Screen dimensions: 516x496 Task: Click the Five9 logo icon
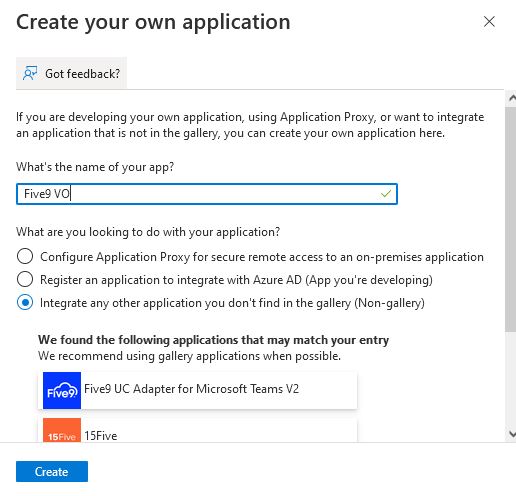(x=62, y=390)
